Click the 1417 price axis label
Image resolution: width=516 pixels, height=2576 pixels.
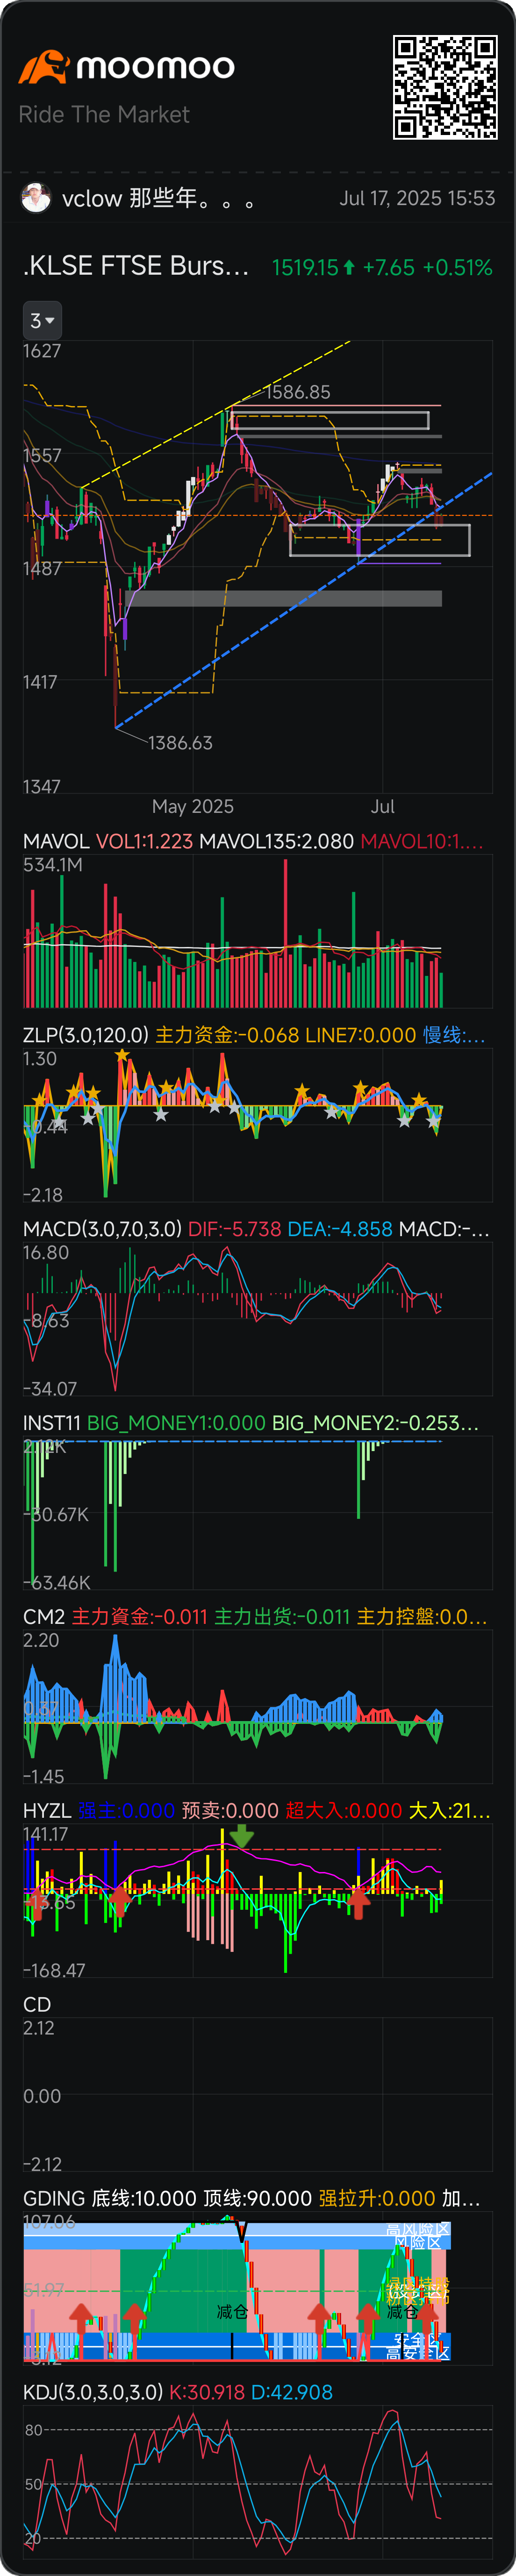tap(42, 682)
